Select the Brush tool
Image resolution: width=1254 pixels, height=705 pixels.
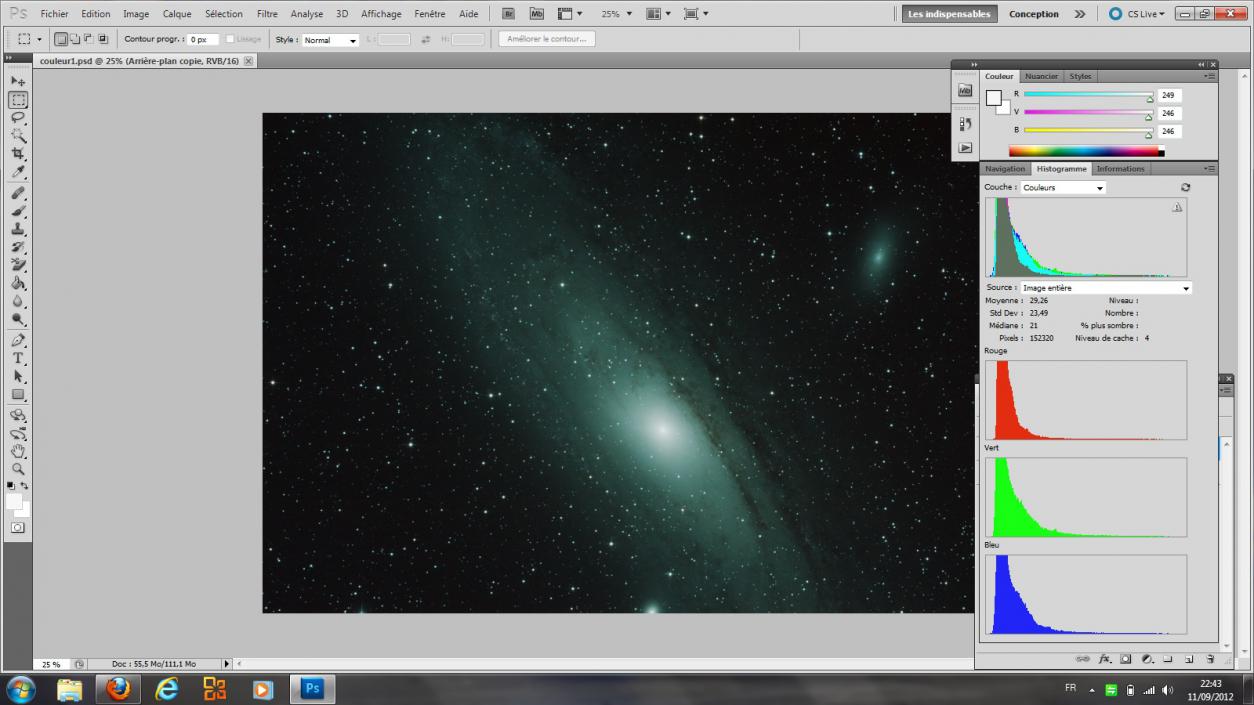tap(18, 211)
